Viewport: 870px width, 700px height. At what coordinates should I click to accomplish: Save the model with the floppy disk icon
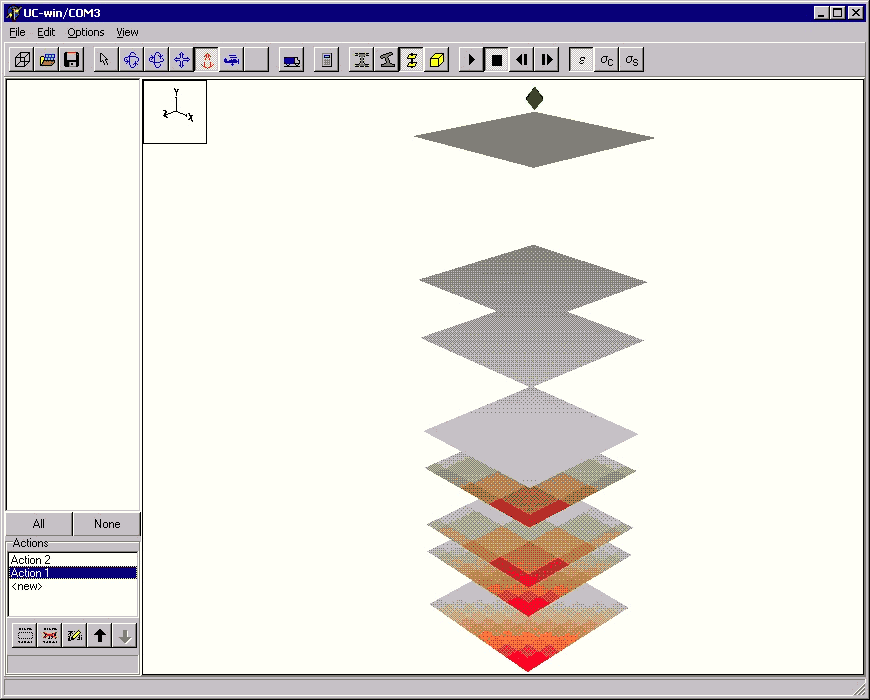click(72, 60)
